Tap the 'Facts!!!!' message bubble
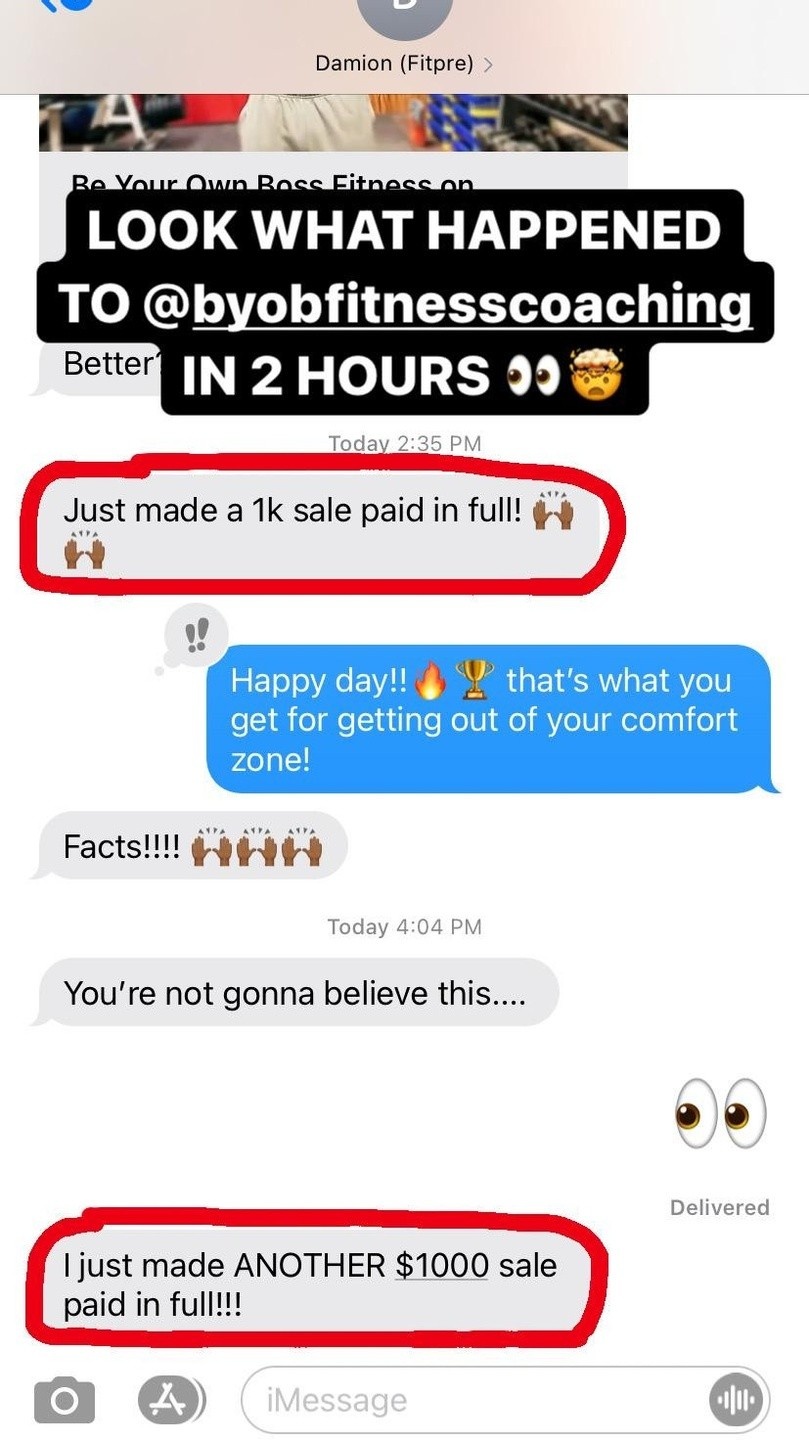809x1440 pixels. (x=193, y=847)
